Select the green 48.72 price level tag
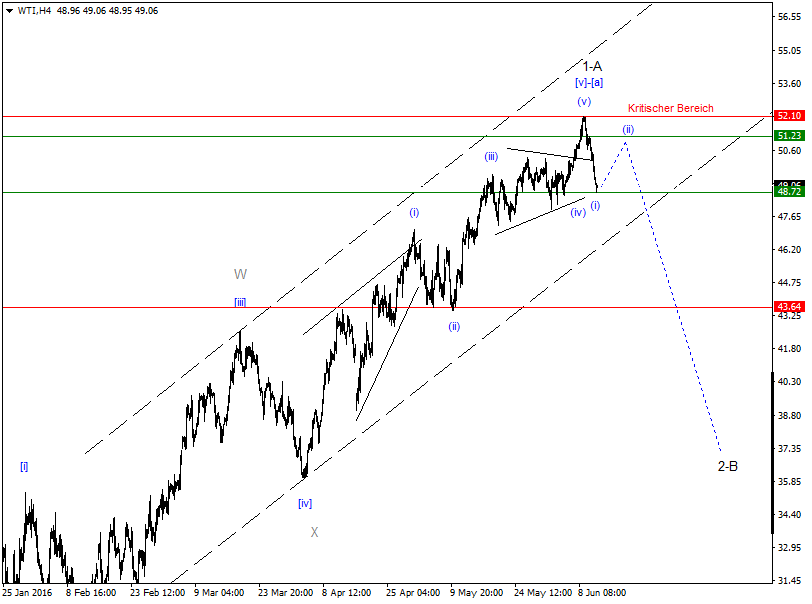812x604 pixels. pyautogui.click(x=789, y=191)
